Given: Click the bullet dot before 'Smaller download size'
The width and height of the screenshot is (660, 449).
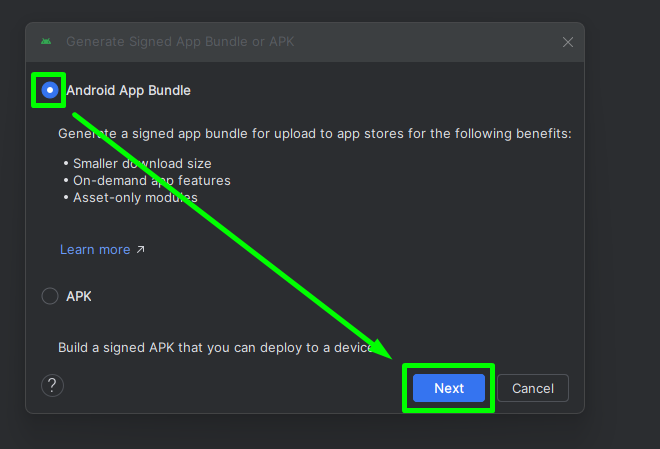Looking at the screenshot, I should (66, 164).
